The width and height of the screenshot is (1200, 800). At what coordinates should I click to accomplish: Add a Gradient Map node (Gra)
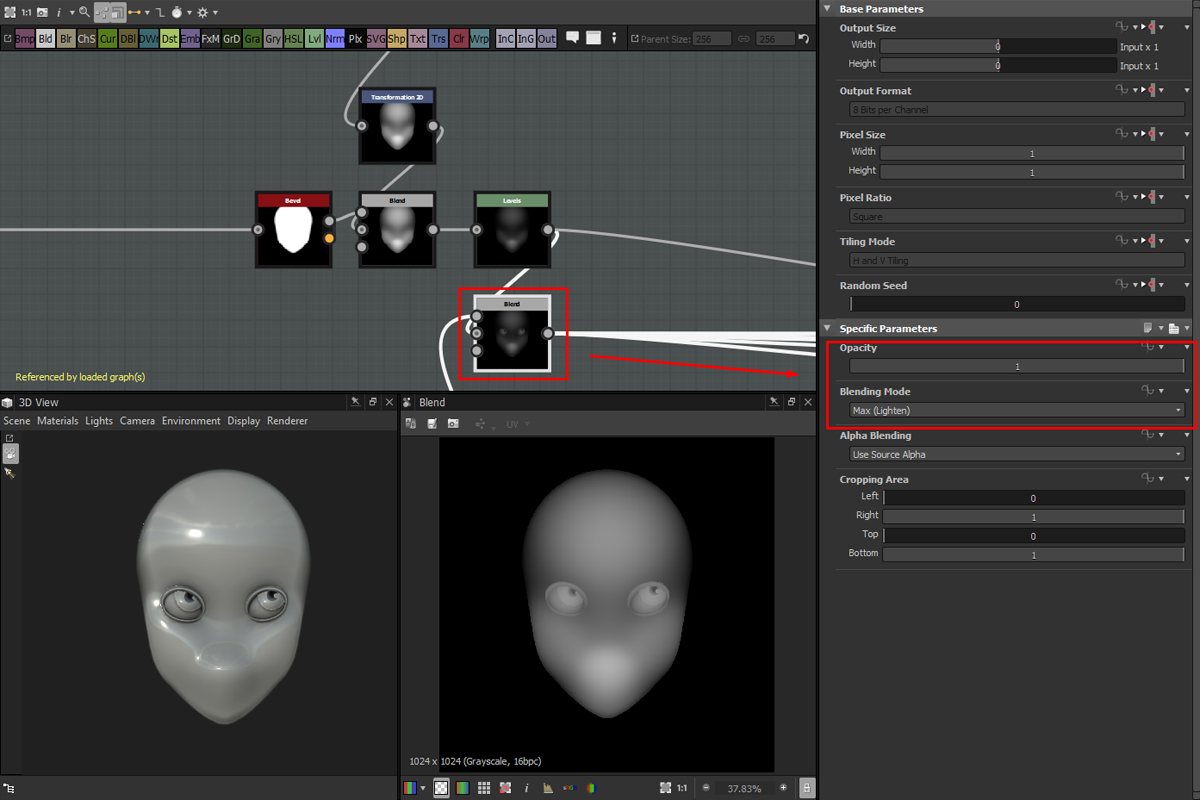[x=252, y=39]
